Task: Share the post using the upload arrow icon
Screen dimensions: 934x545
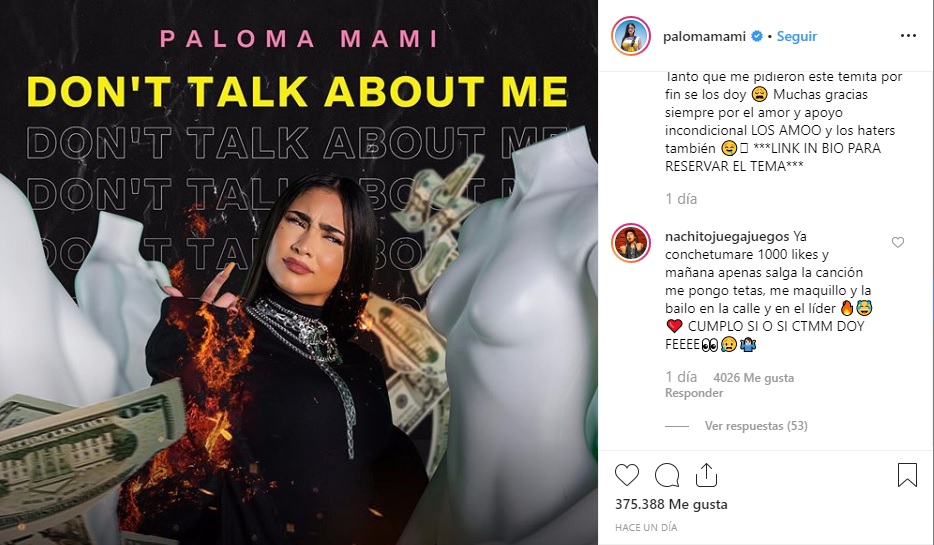Action: (706, 475)
